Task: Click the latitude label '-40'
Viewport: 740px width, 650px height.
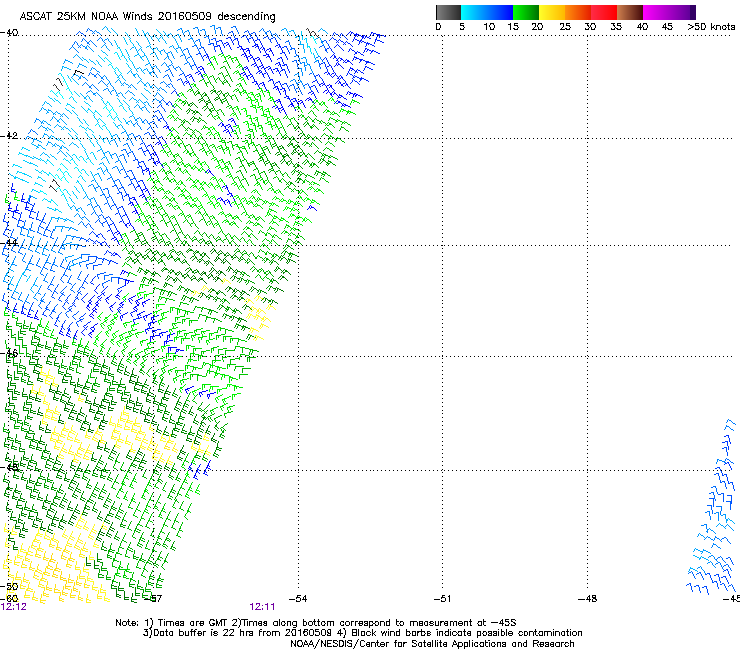Action: click(9, 33)
